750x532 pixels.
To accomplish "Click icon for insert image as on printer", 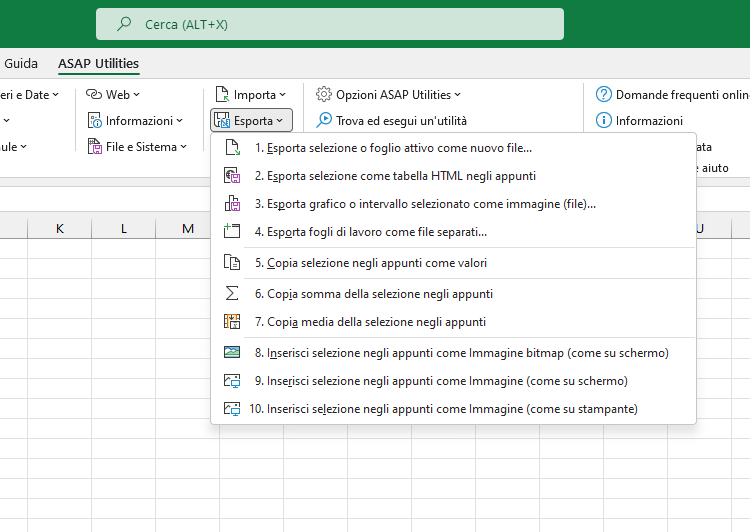I will (232, 409).
